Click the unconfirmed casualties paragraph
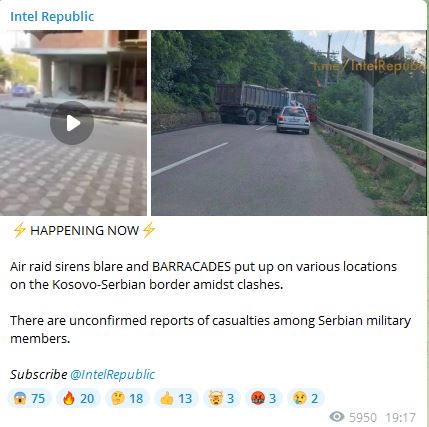 click(x=210, y=329)
